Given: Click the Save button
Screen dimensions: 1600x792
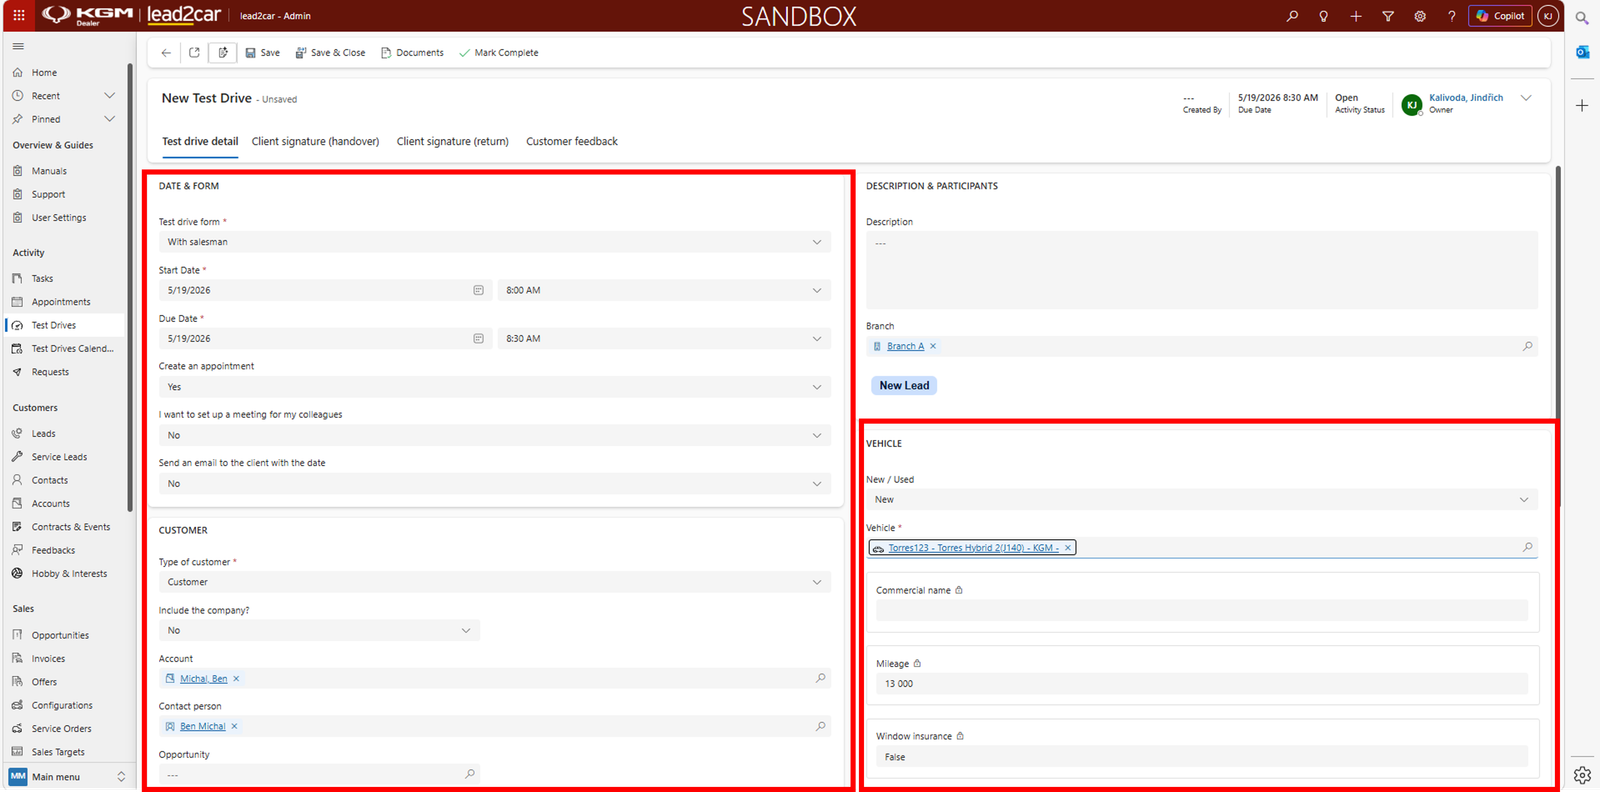Looking at the screenshot, I should [x=263, y=53].
